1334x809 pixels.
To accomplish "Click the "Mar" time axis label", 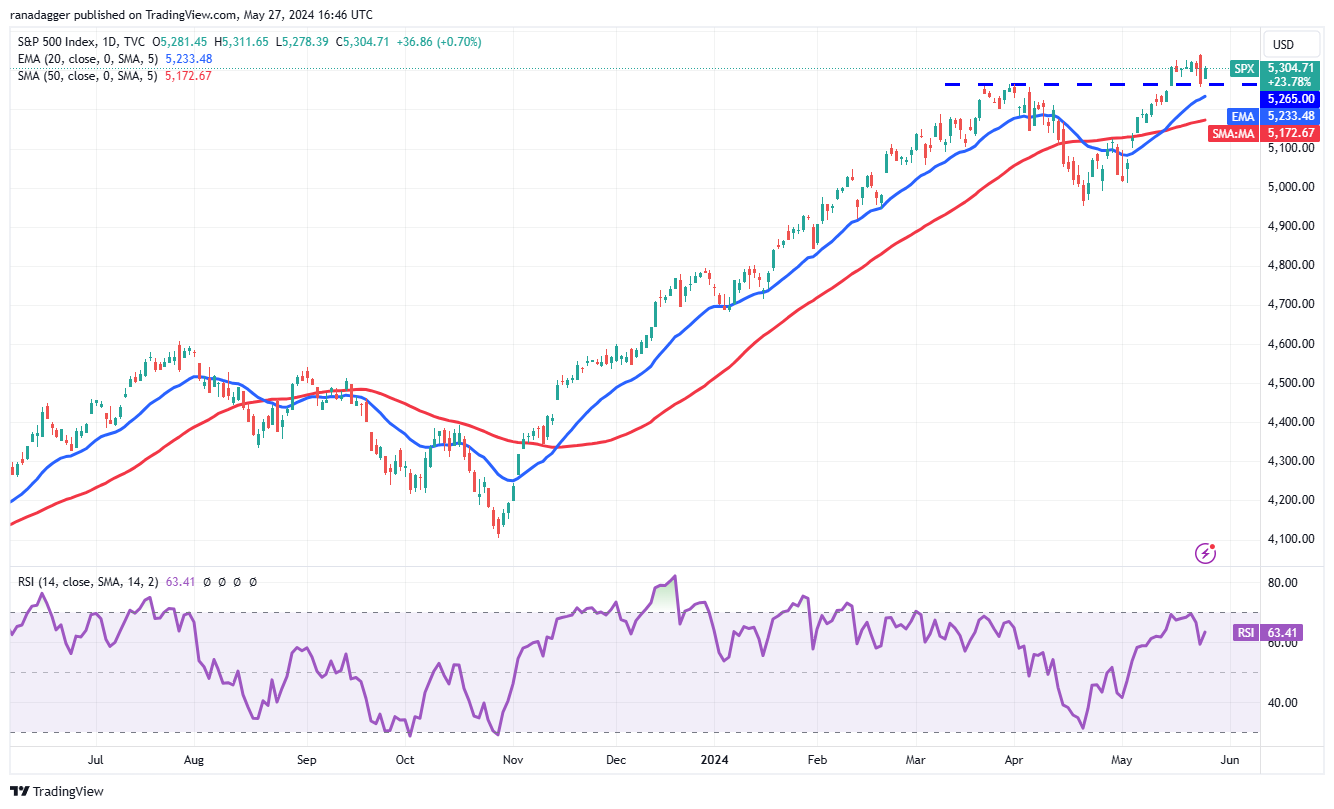I will coord(917,760).
